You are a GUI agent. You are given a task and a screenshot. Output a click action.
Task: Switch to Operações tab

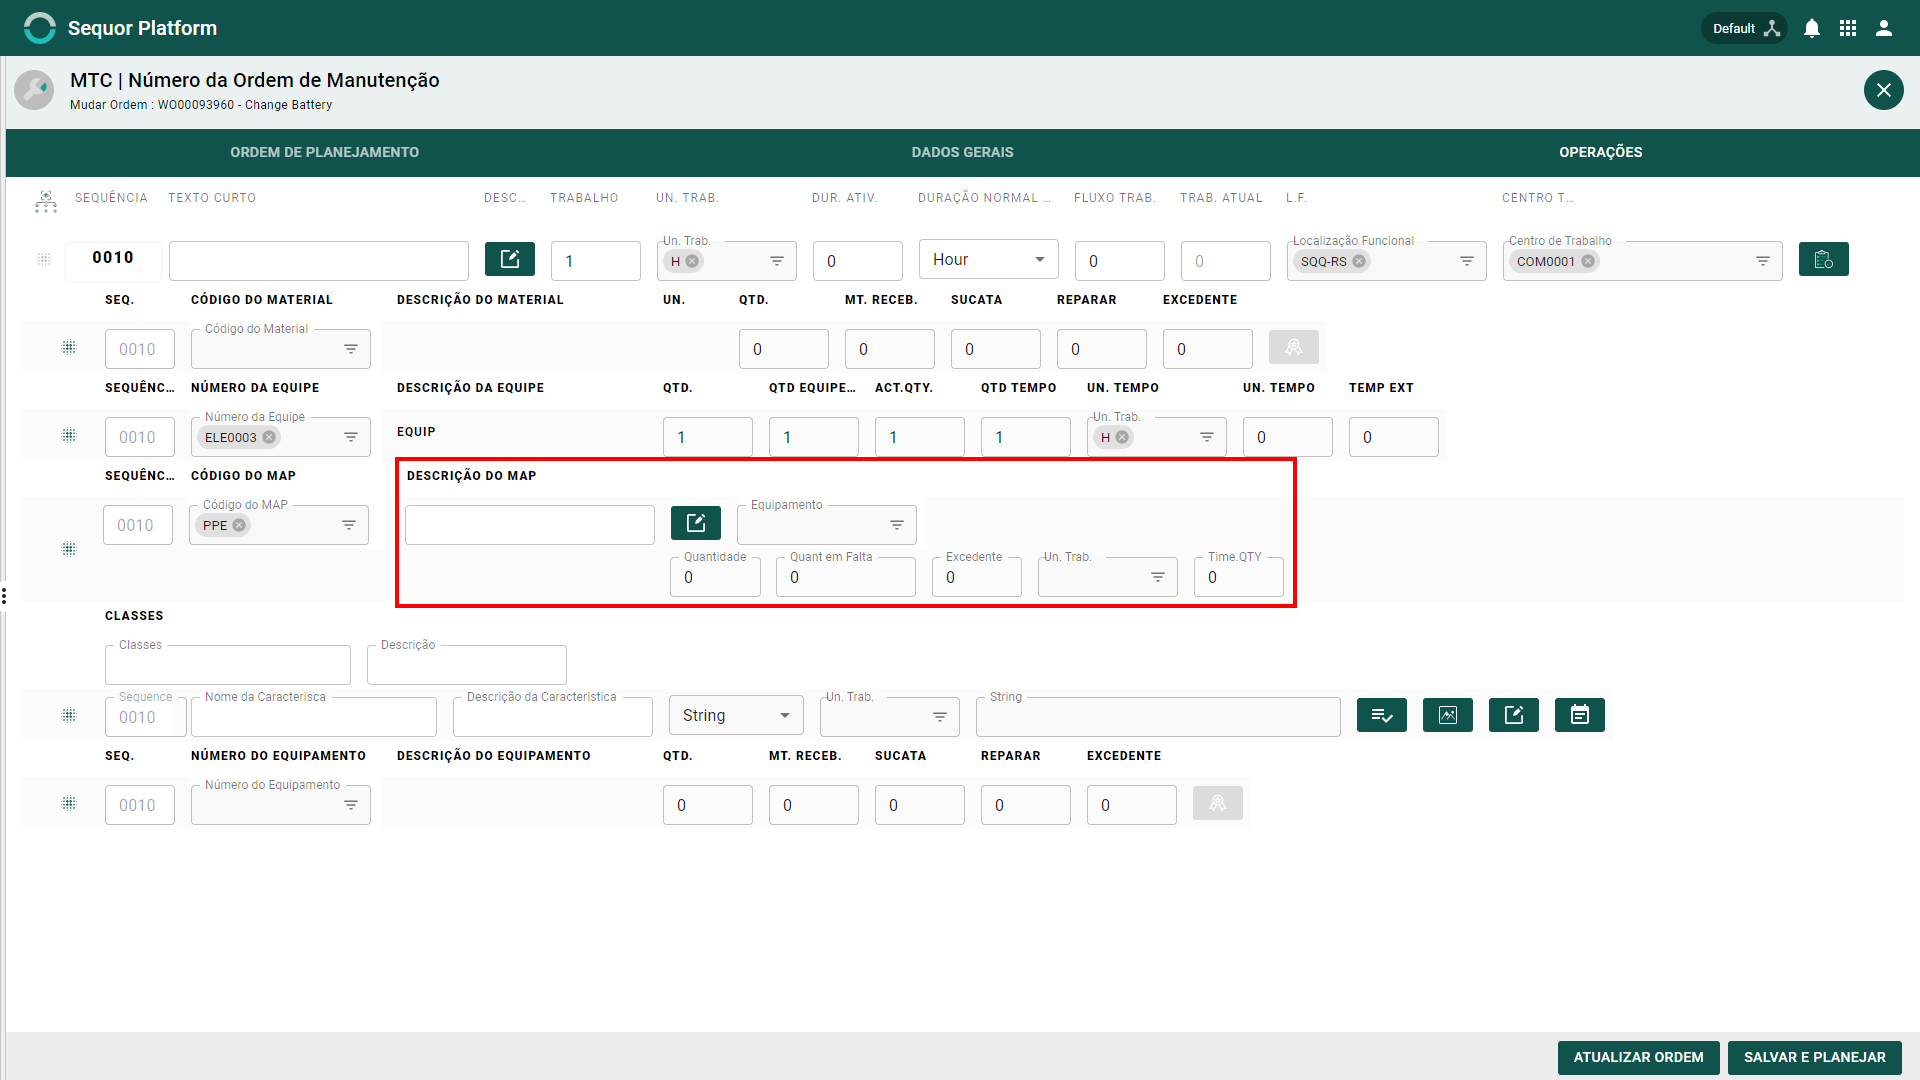[x=1600, y=152]
